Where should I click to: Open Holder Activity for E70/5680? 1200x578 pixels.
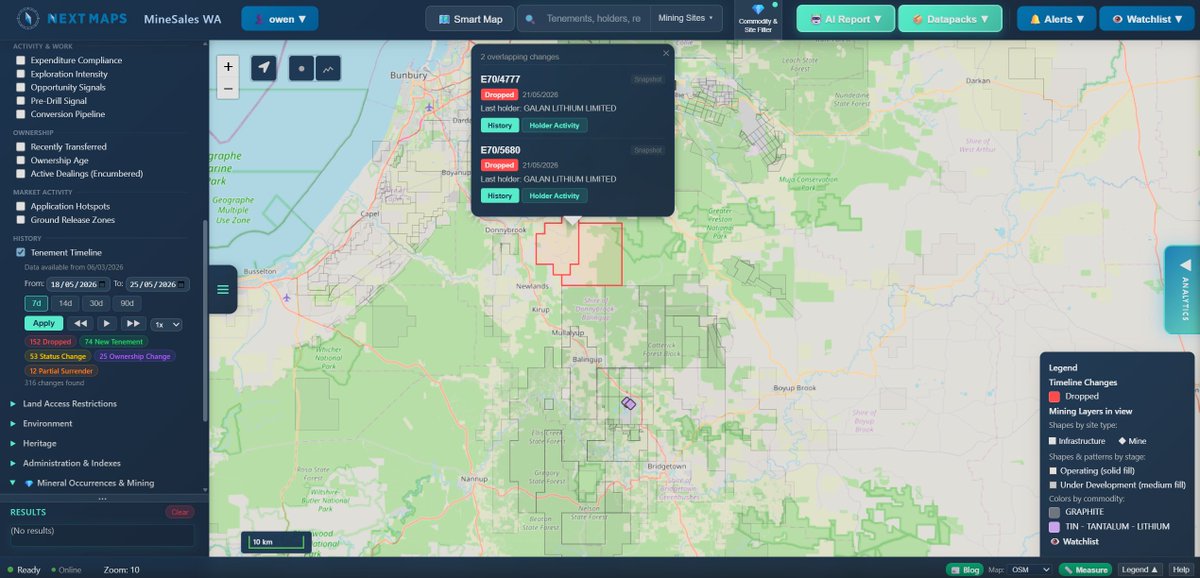(554, 196)
